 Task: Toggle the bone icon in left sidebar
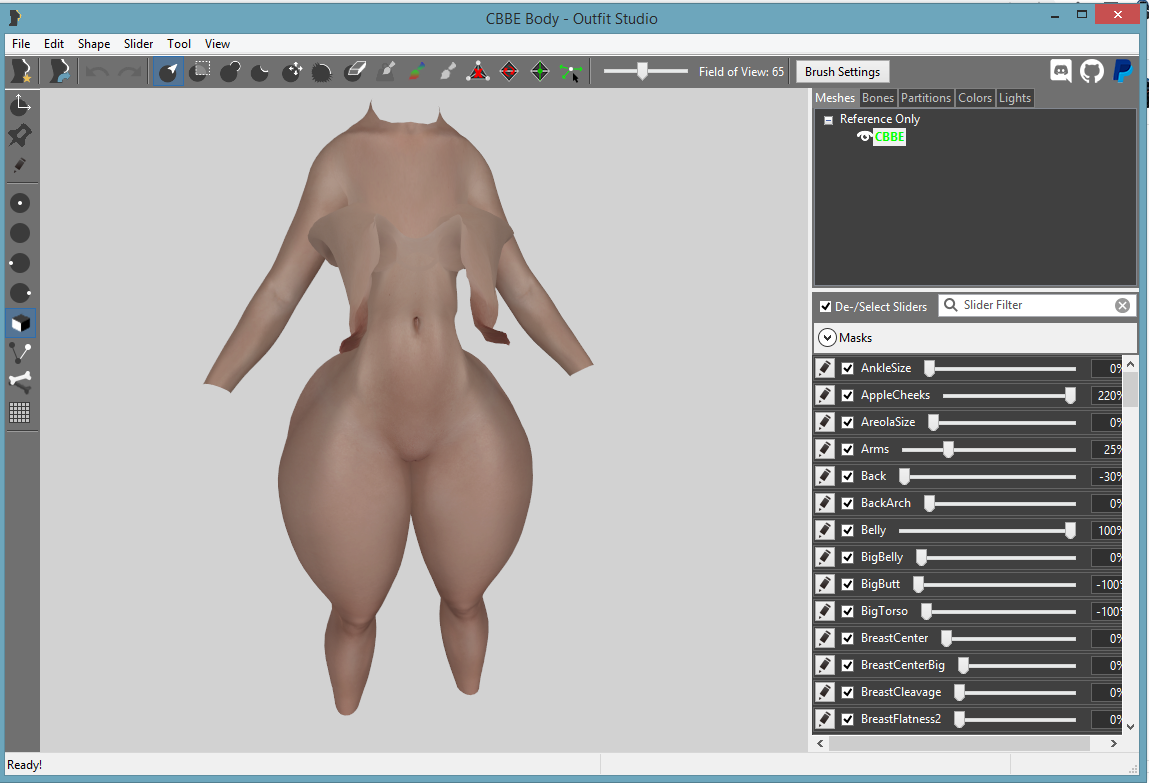[20, 382]
